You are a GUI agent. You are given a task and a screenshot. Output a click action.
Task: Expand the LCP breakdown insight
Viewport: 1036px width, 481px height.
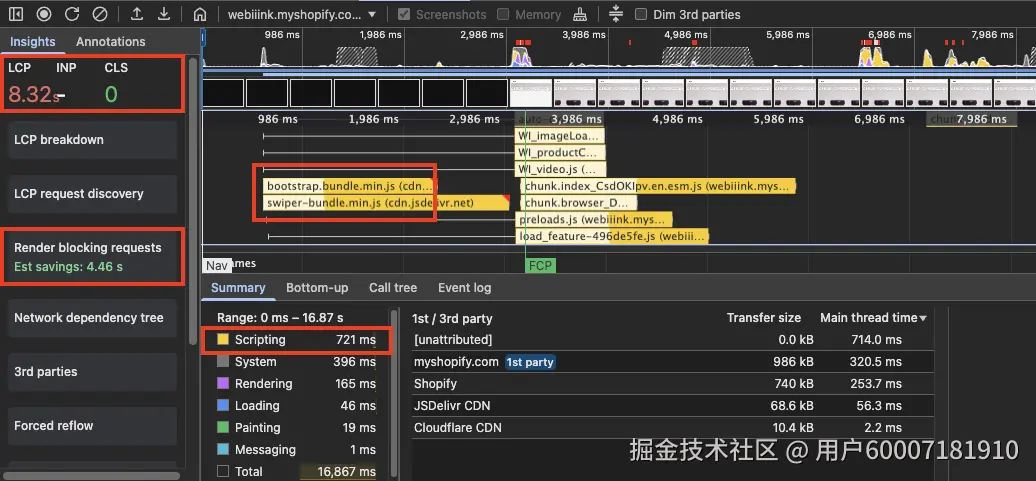point(92,139)
